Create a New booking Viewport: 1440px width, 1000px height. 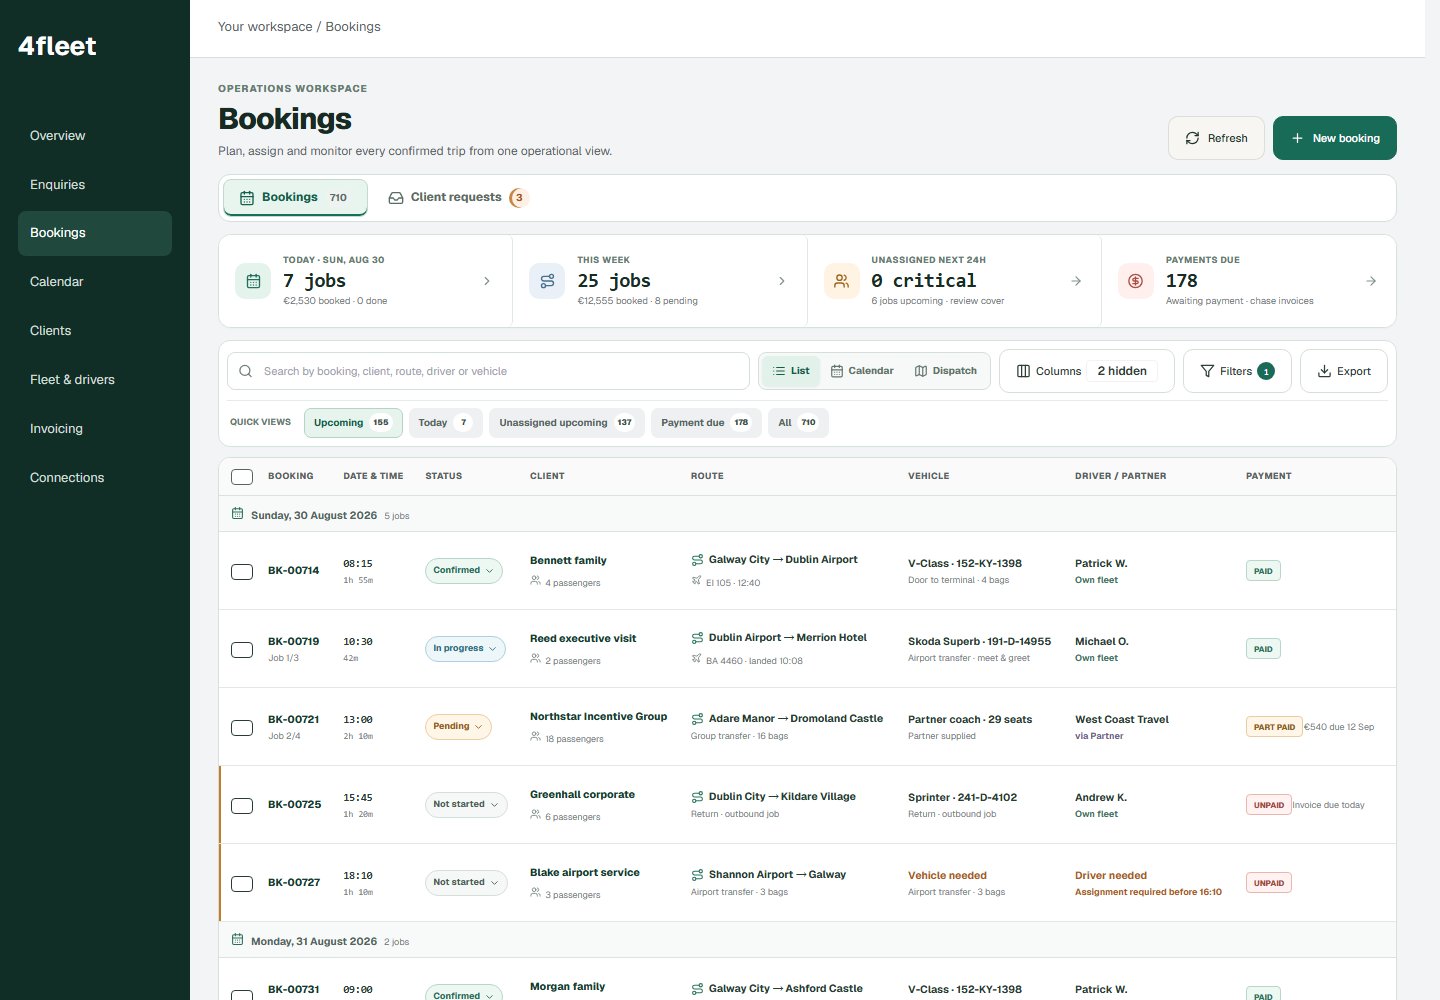(1334, 138)
